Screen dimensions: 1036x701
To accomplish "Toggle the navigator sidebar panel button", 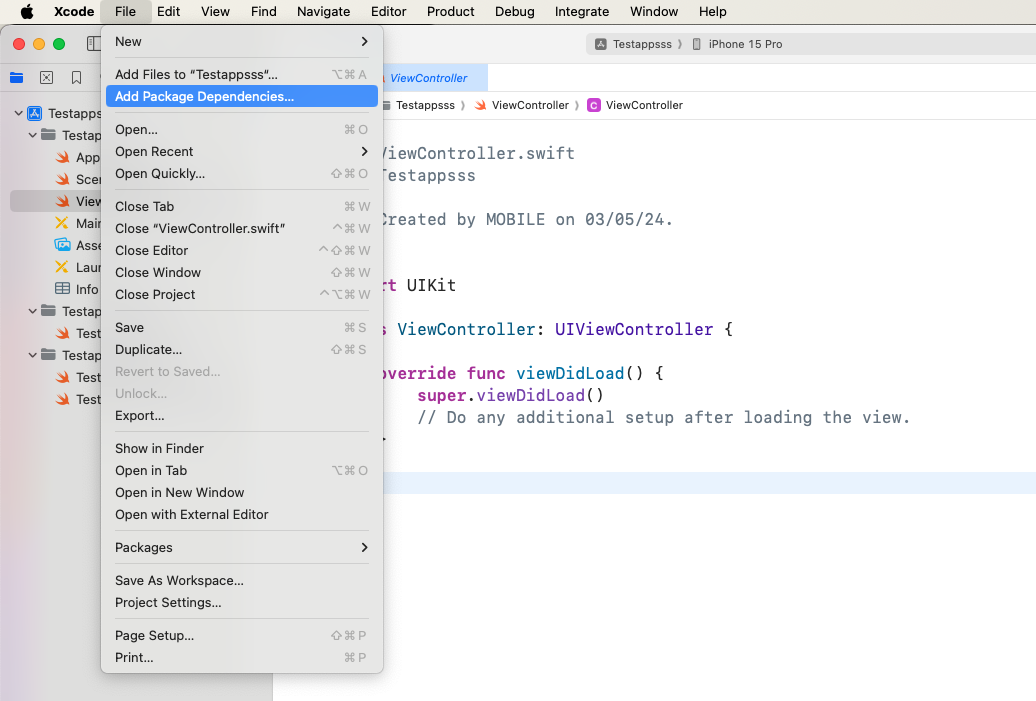I will click(x=94, y=44).
